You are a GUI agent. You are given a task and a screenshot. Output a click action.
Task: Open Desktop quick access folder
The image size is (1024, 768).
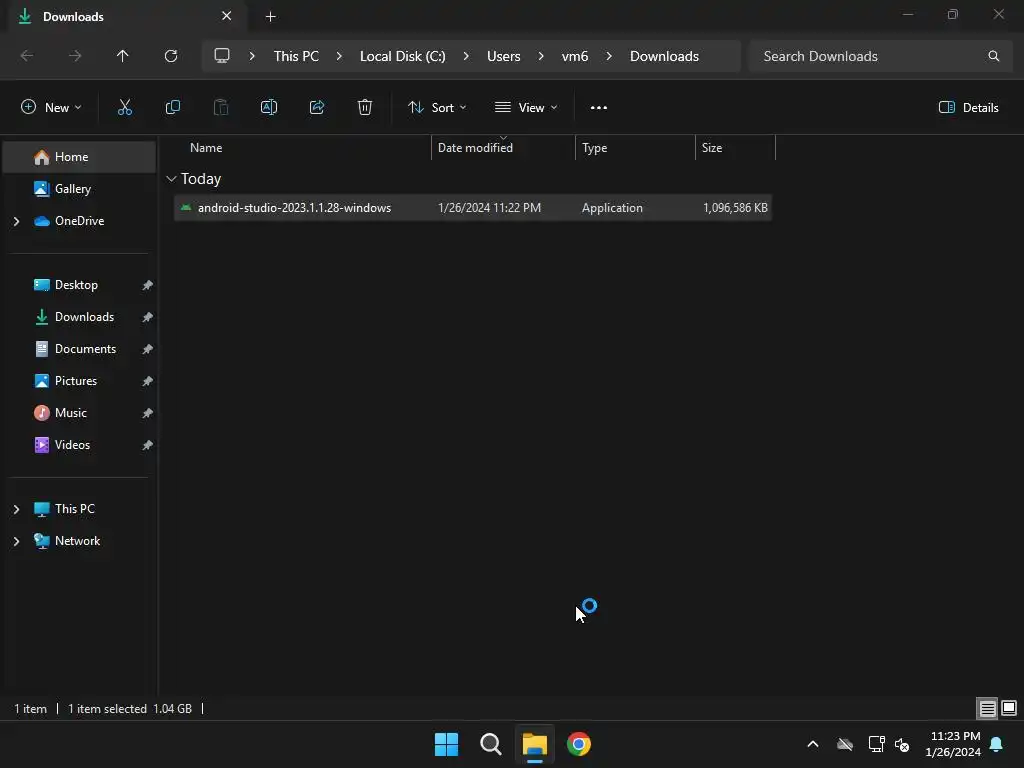pos(76,285)
